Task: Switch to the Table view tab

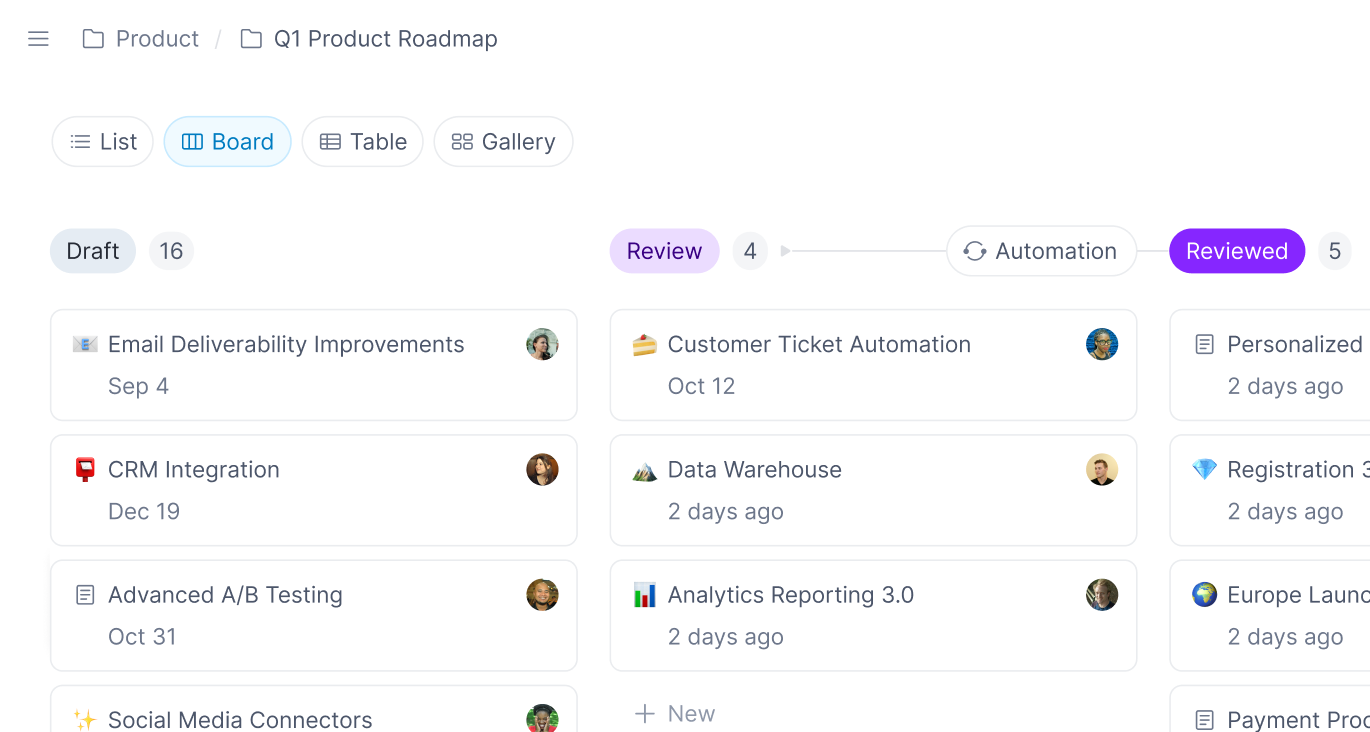Action: [363, 142]
